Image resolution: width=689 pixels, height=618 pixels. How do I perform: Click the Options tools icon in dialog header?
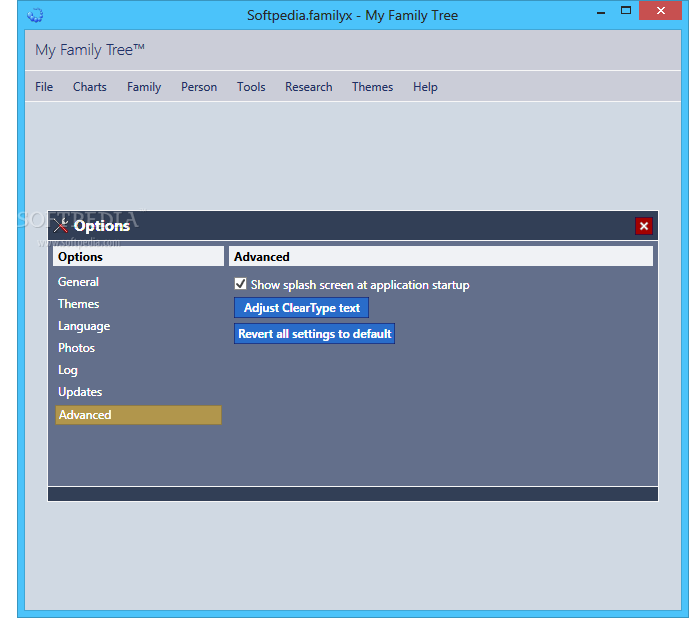(x=61, y=225)
